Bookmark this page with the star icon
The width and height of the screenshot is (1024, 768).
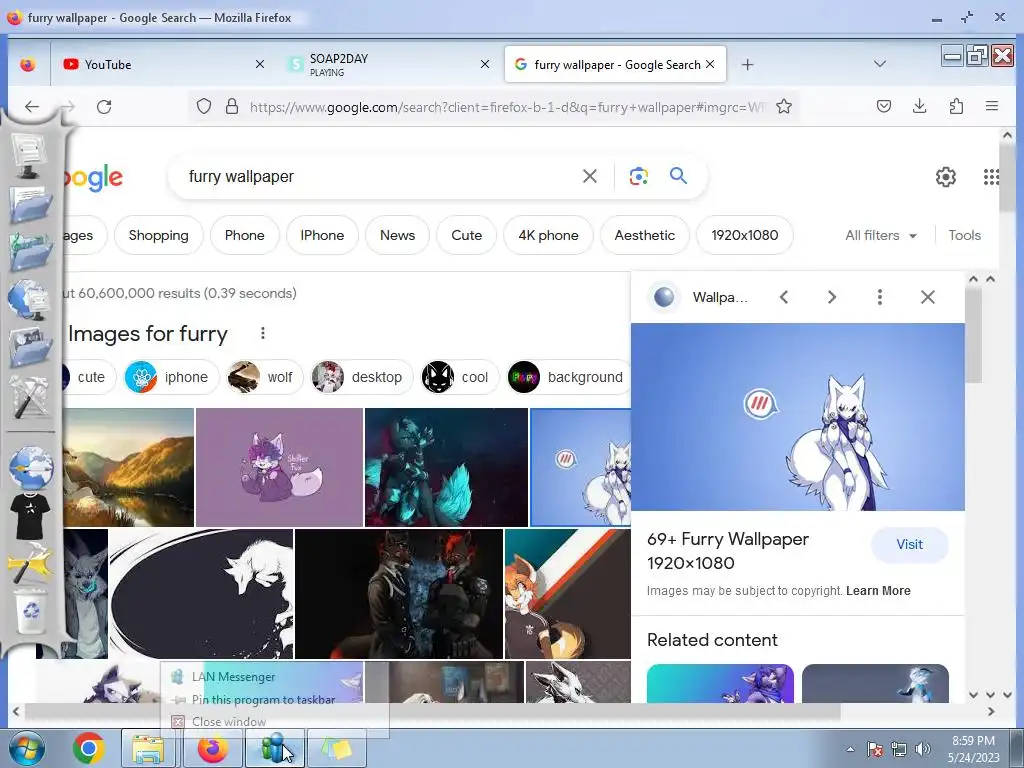(784, 106)
